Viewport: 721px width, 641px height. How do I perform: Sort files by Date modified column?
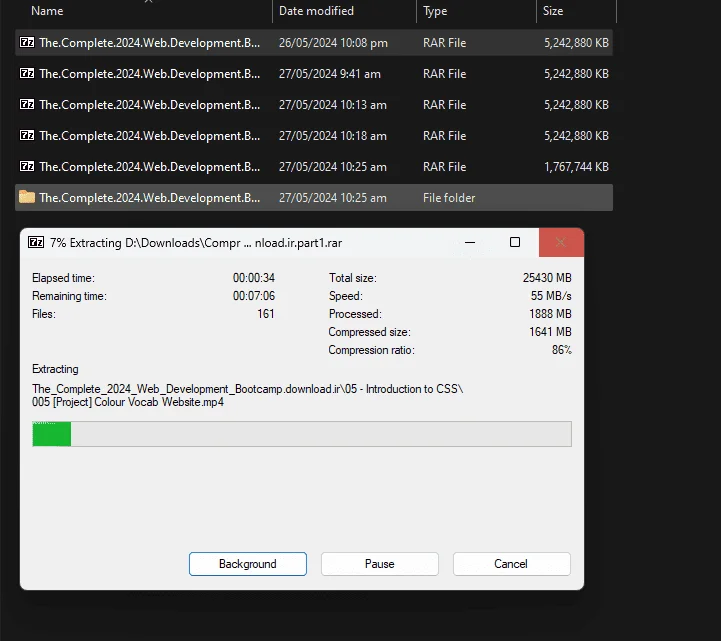click(x=316, y=11)
